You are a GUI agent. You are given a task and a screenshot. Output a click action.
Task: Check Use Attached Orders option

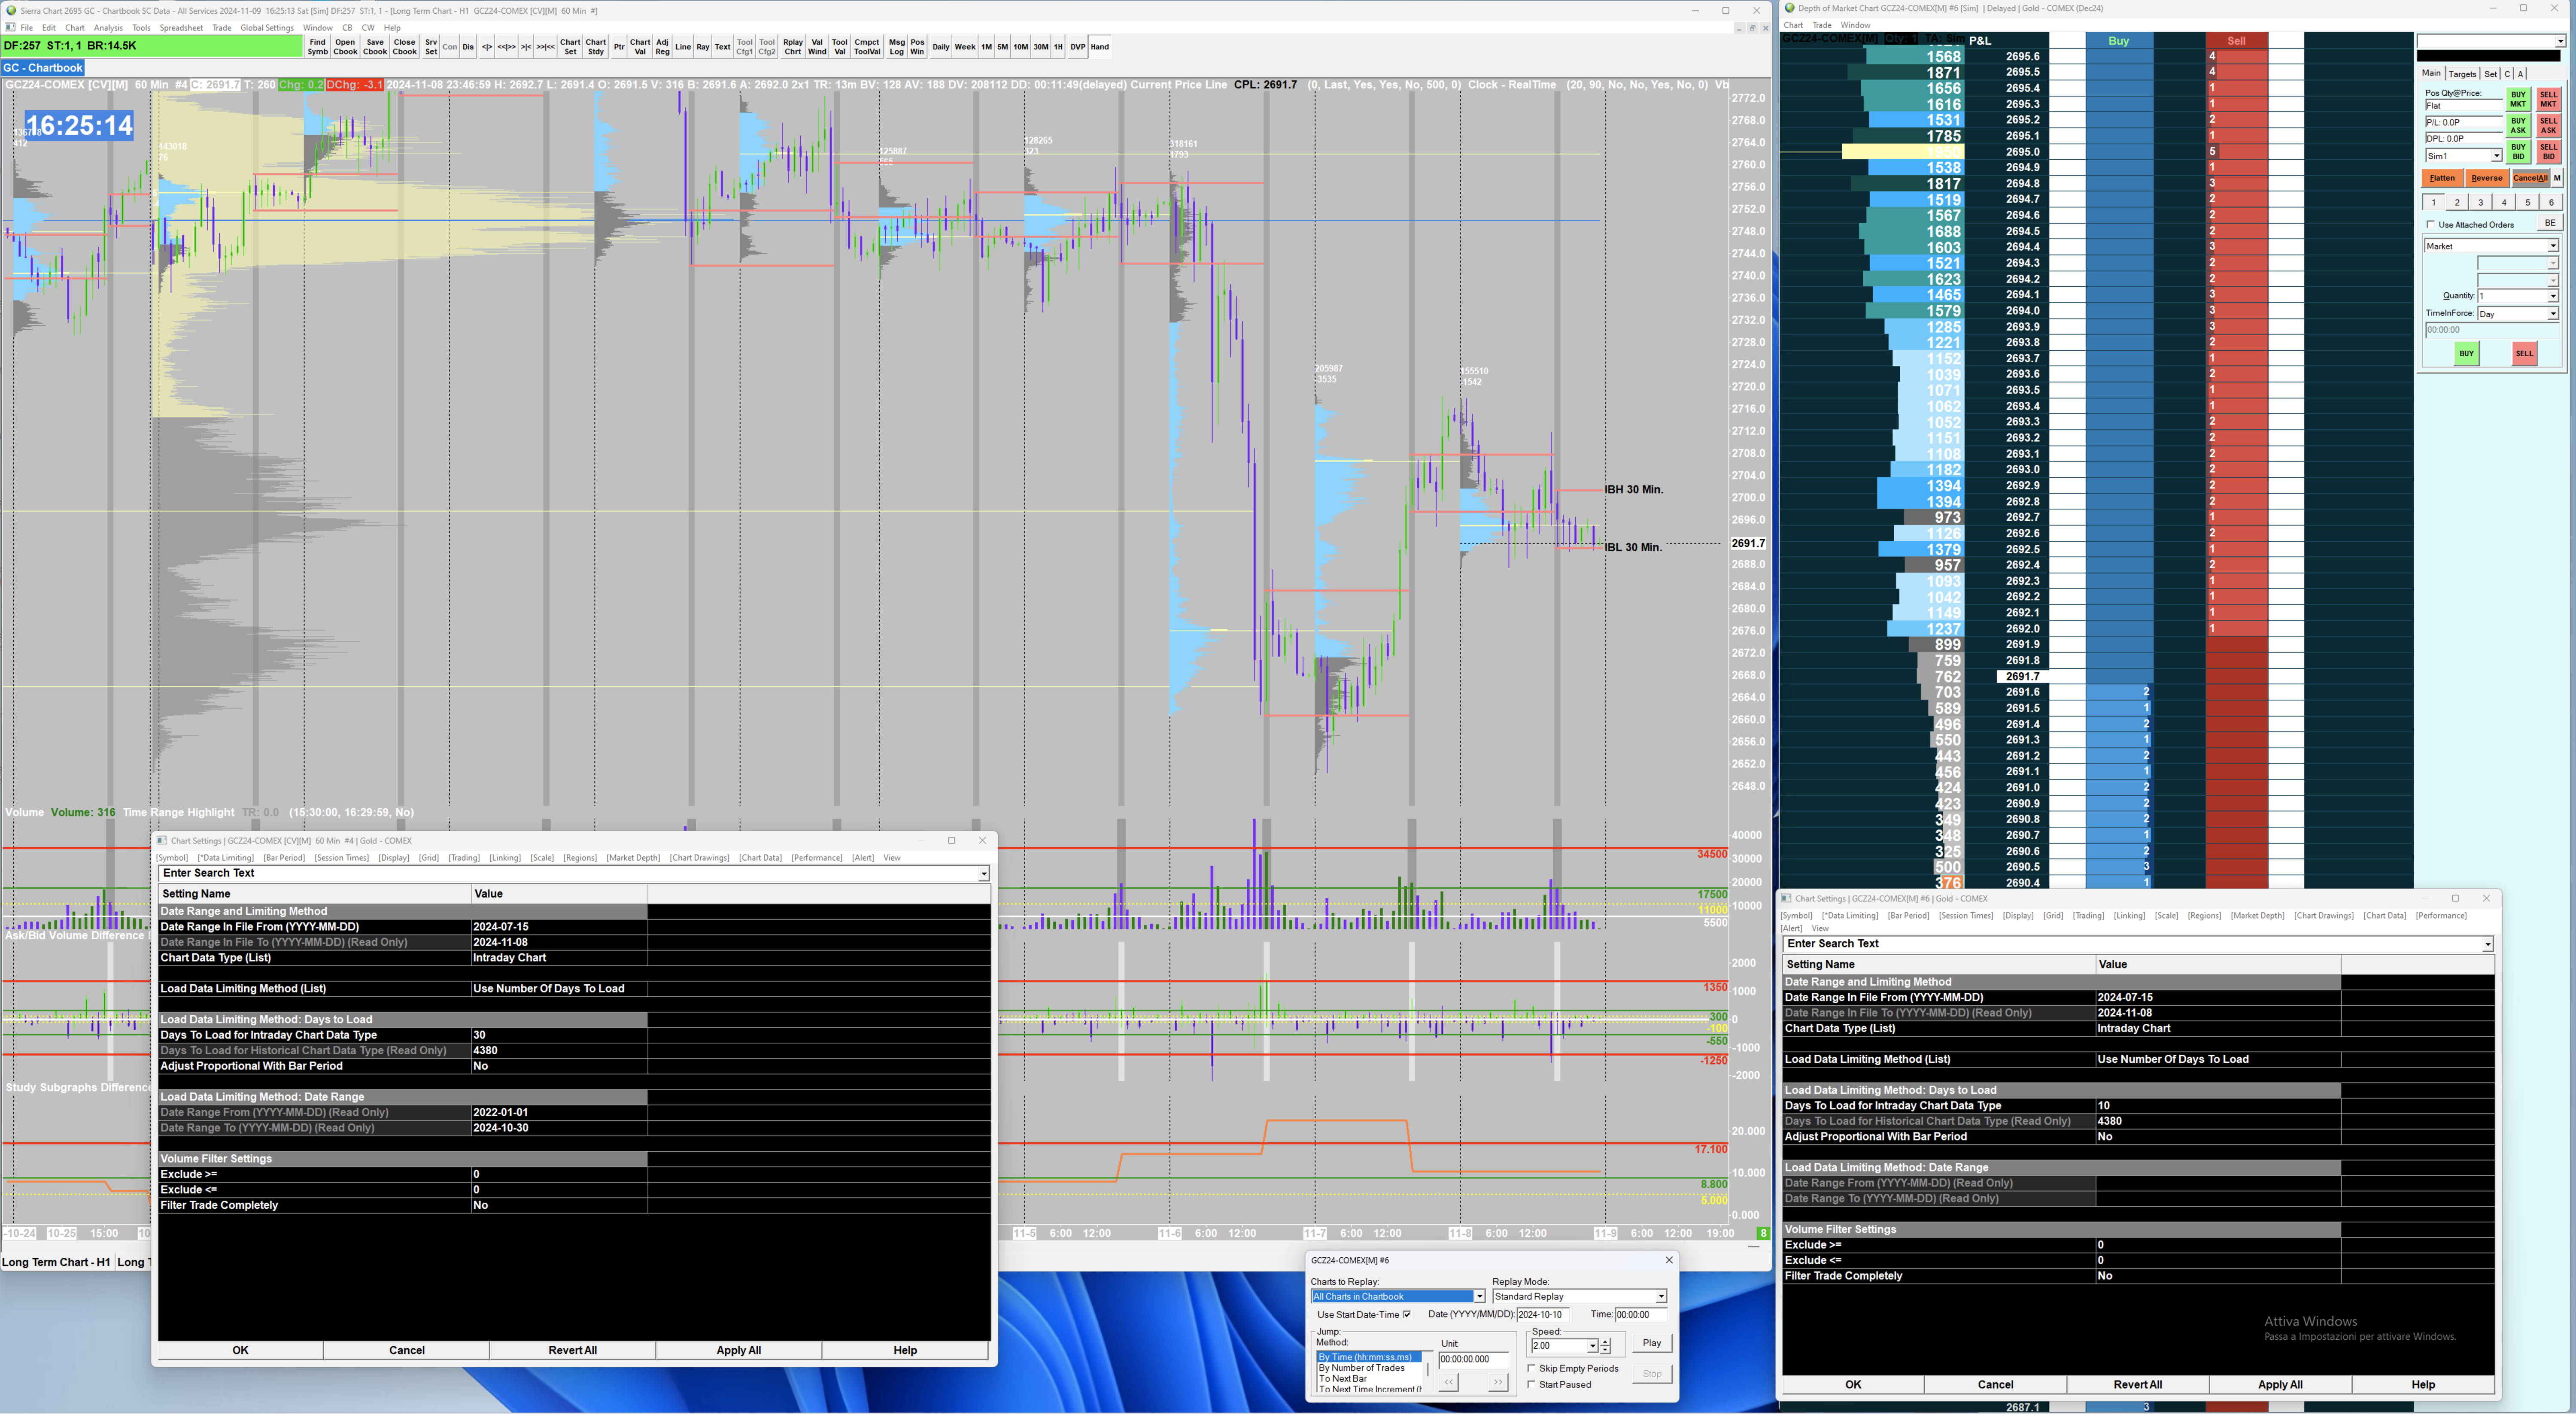point(2431,225)
